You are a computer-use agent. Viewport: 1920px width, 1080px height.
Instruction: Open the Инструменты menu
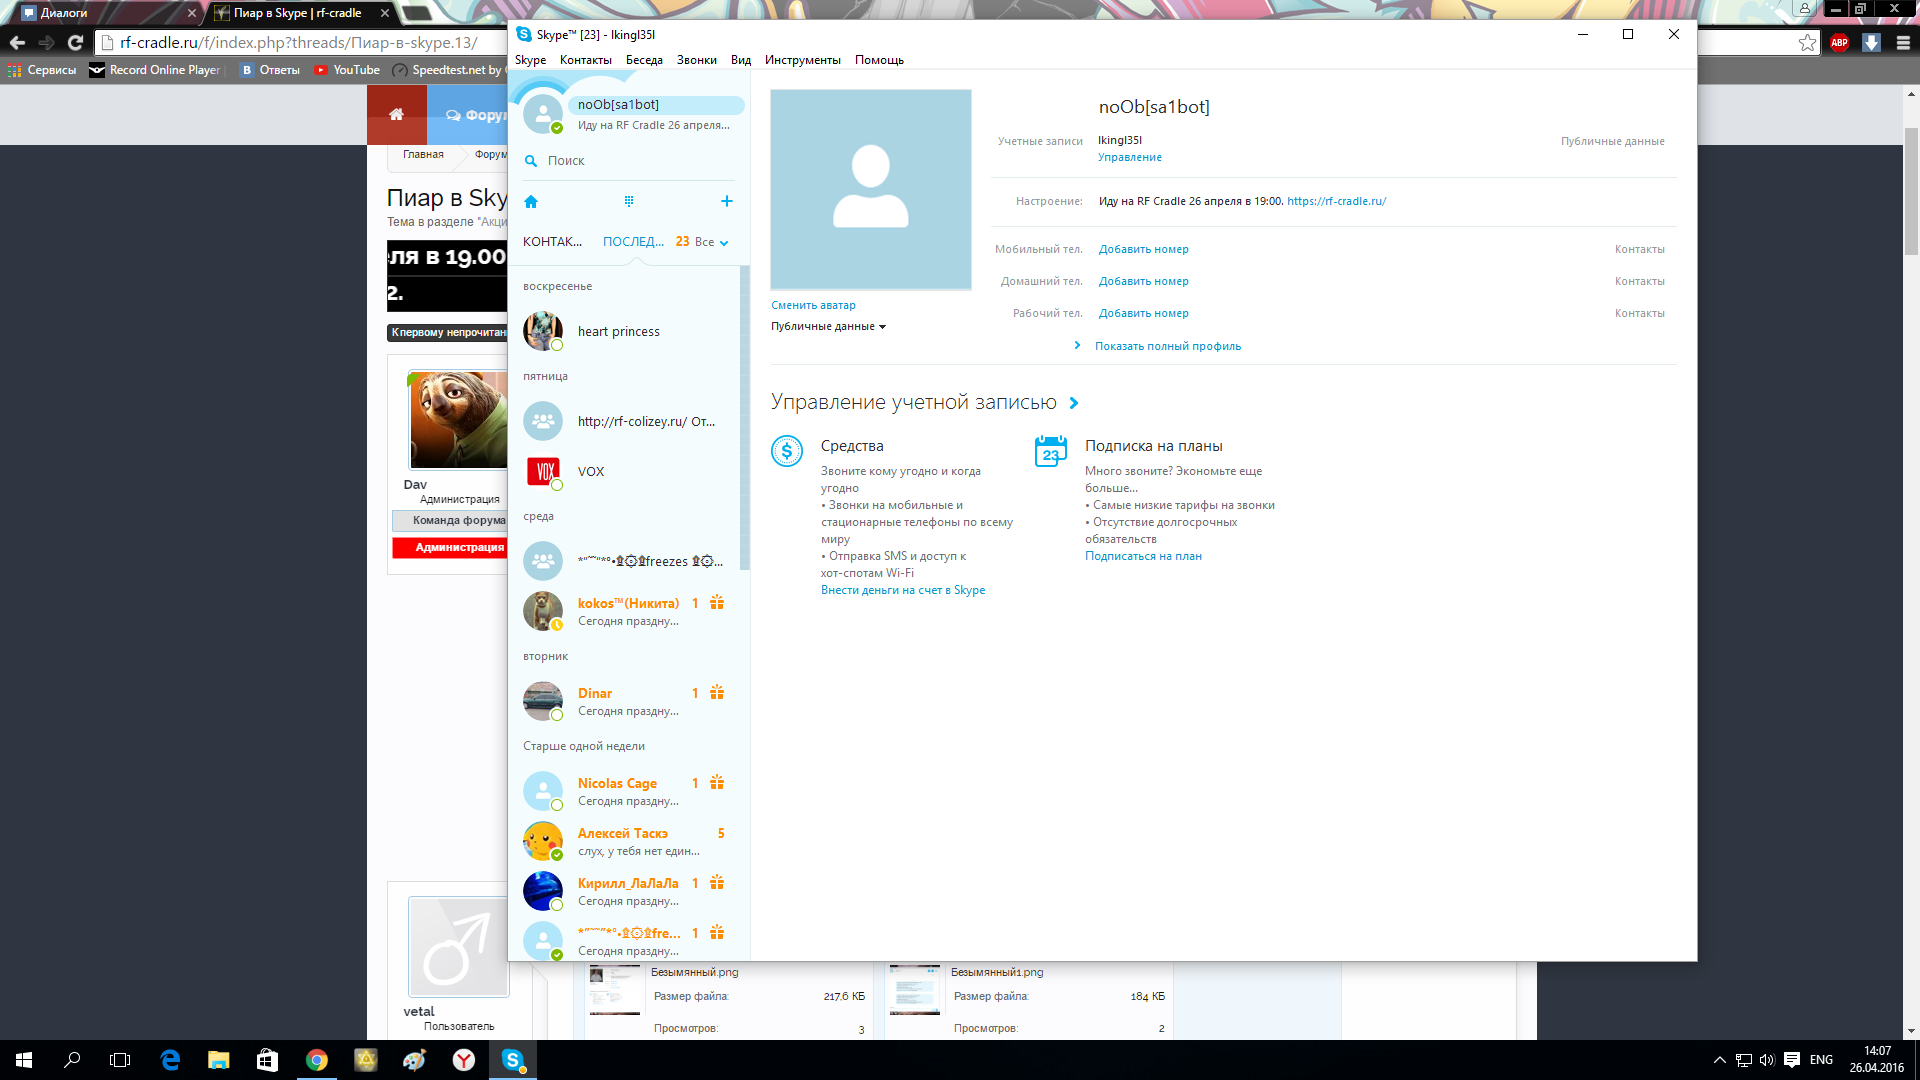(802, 60)
